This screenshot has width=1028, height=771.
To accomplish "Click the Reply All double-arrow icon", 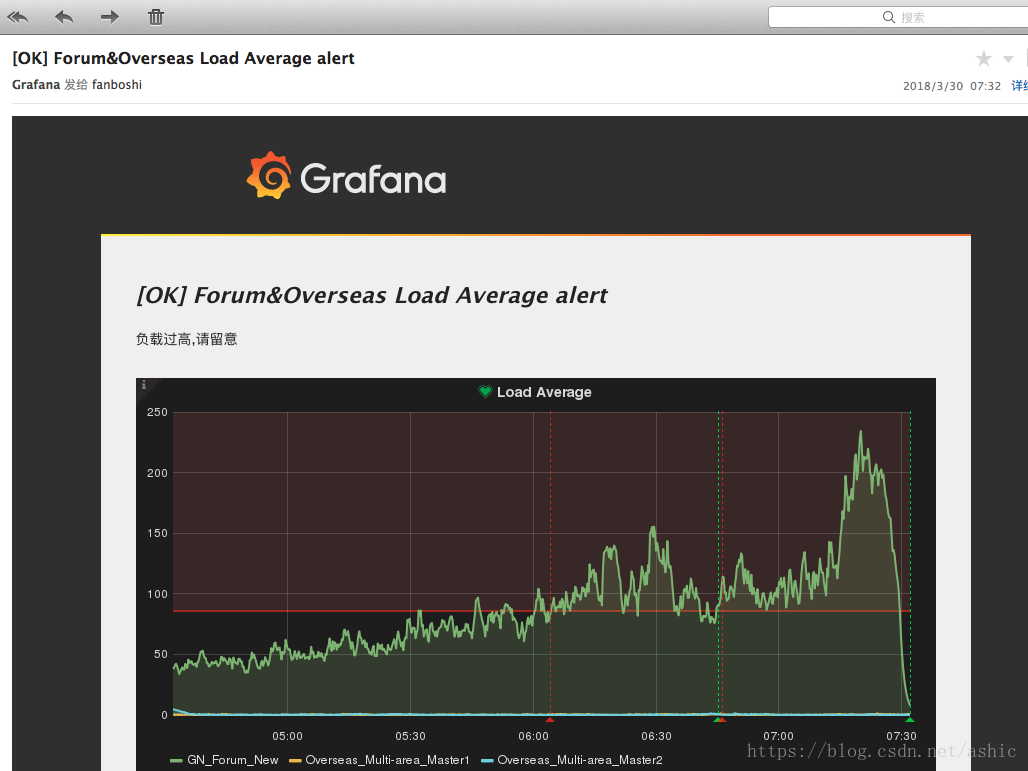I will [x=17, y=17].
